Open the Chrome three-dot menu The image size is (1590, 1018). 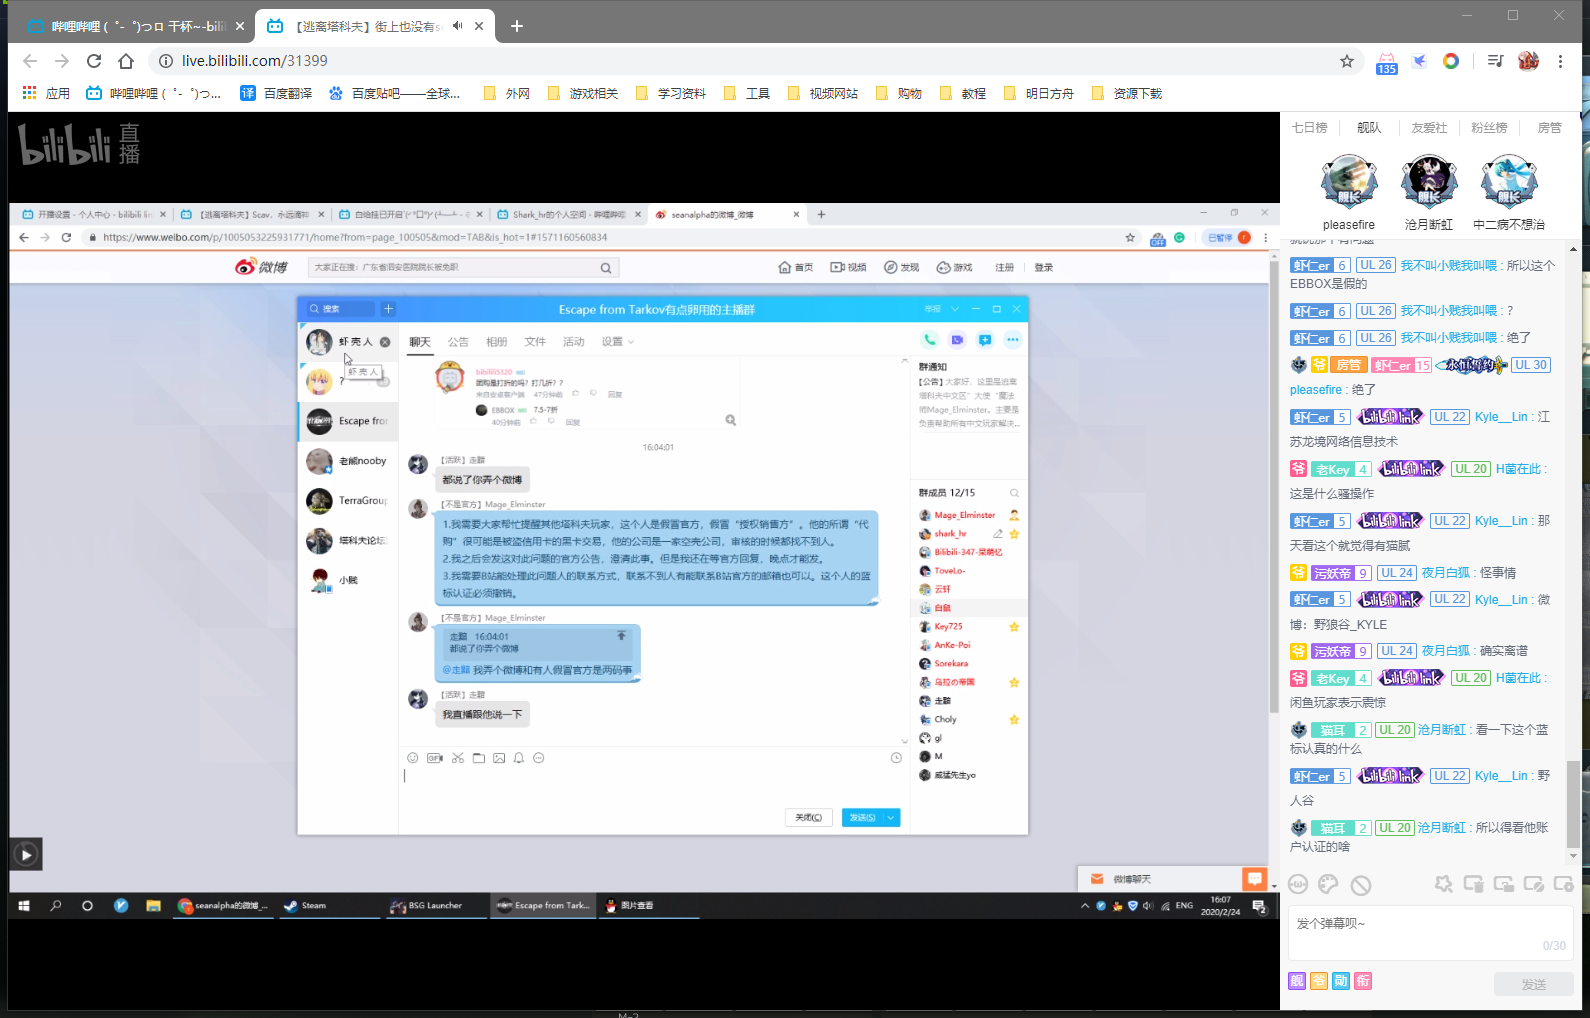(x=1560, y=61)
